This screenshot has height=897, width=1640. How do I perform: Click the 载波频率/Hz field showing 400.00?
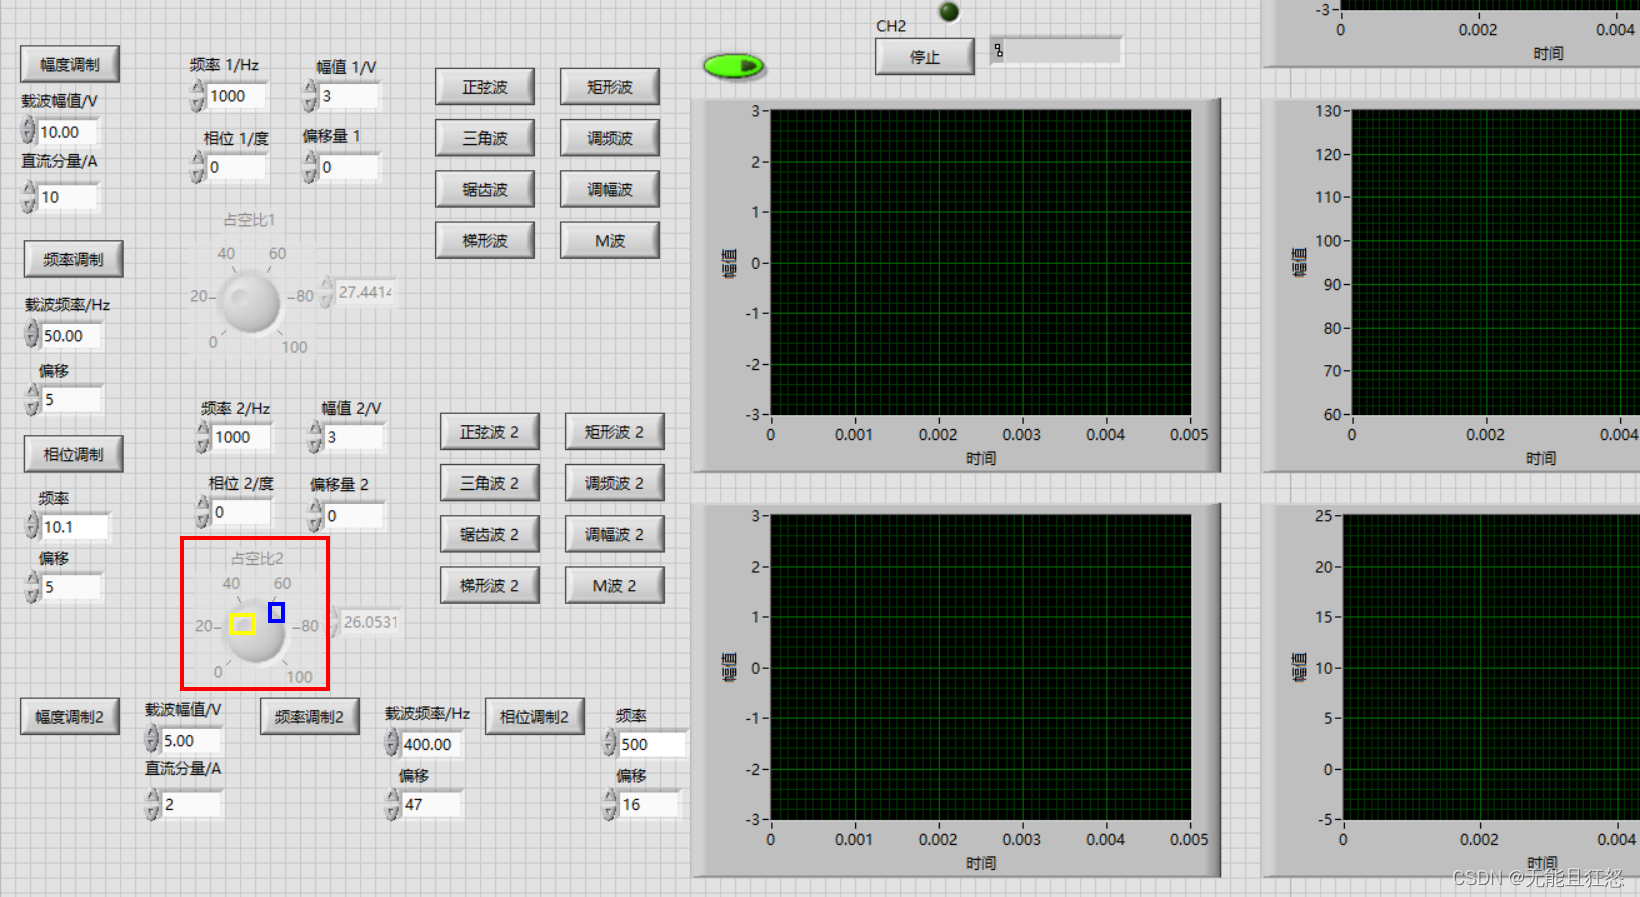click(431, 744)
